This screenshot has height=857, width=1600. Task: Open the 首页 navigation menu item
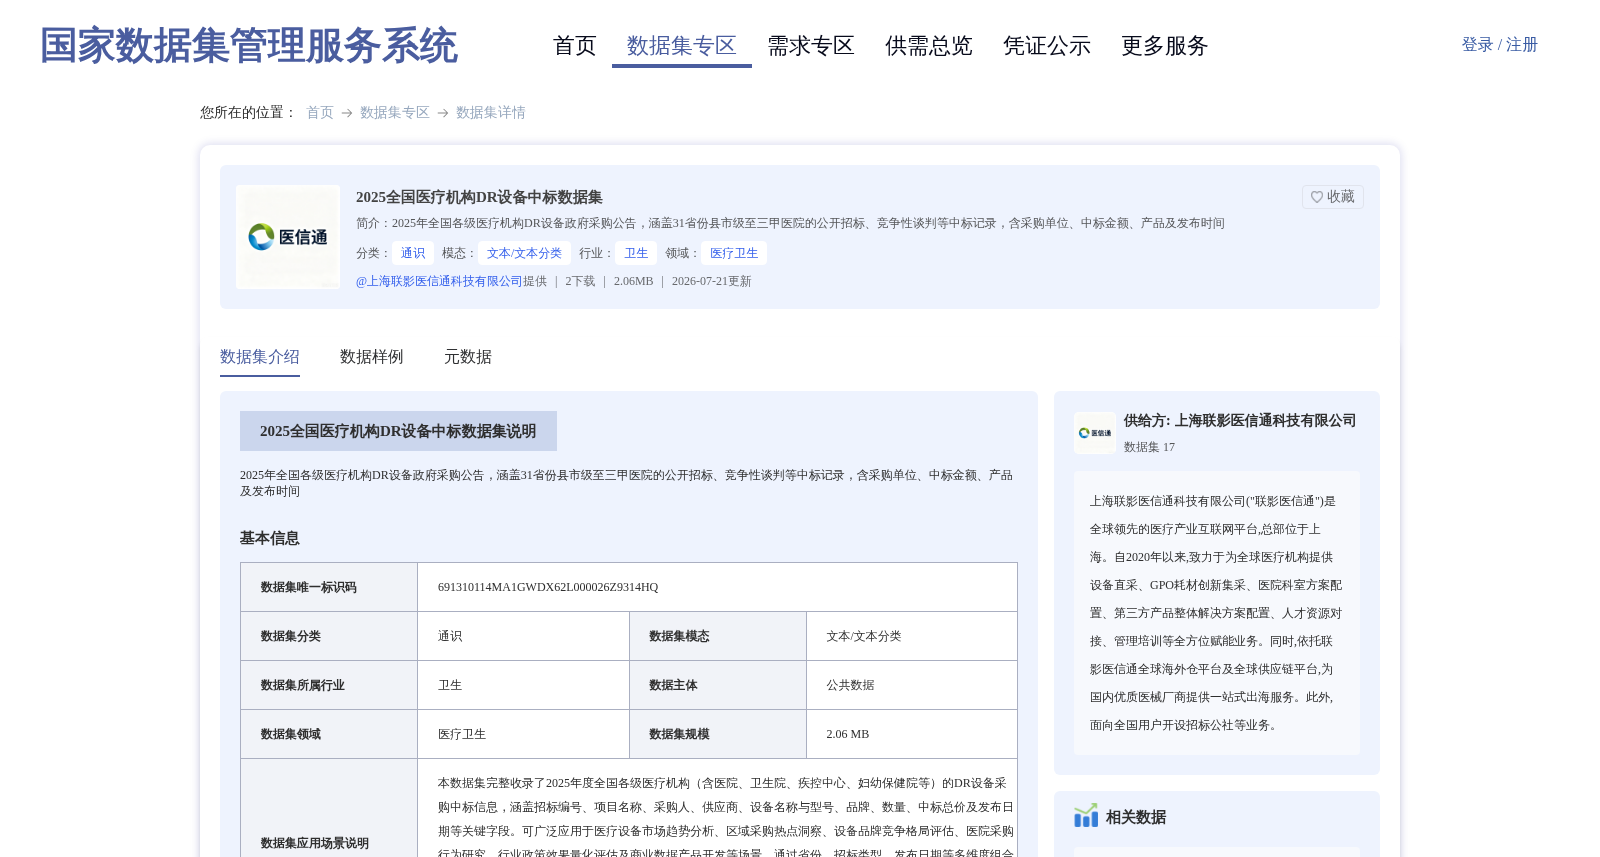click(x=574, y=46)
